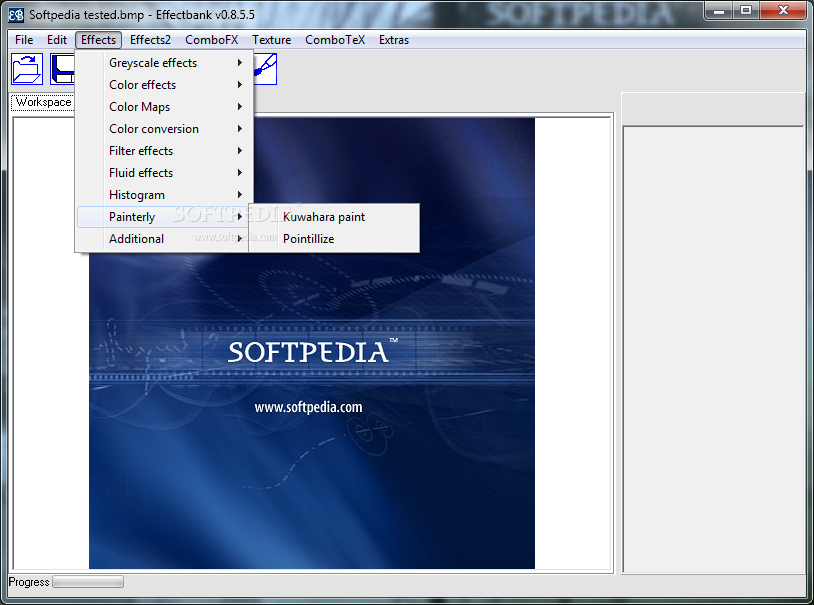Open the Texture menu
Image resolution: width=814 pixels, height=605 pixels.
click(x=272, y=40)
